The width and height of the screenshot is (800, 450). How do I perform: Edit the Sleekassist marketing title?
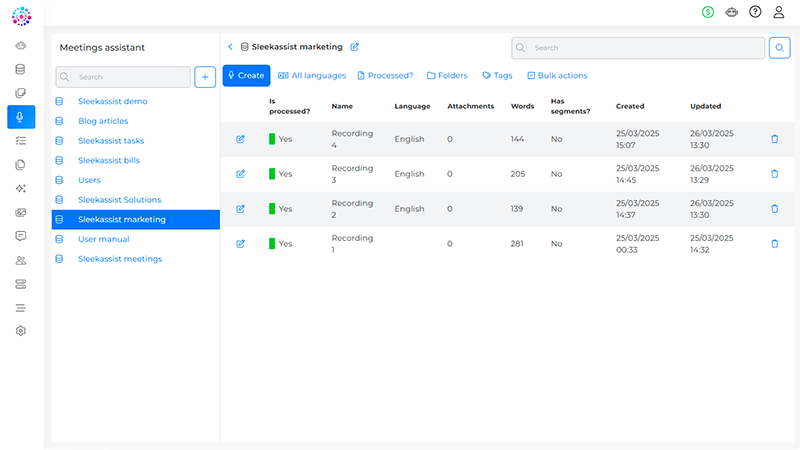(x=355, y=47)
